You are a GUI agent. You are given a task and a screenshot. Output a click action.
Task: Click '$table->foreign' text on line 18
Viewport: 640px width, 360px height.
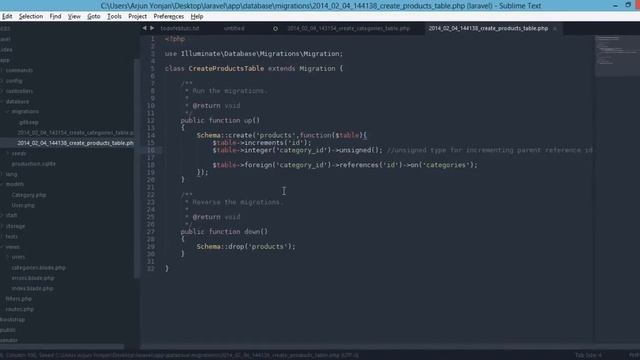[242, 165]
